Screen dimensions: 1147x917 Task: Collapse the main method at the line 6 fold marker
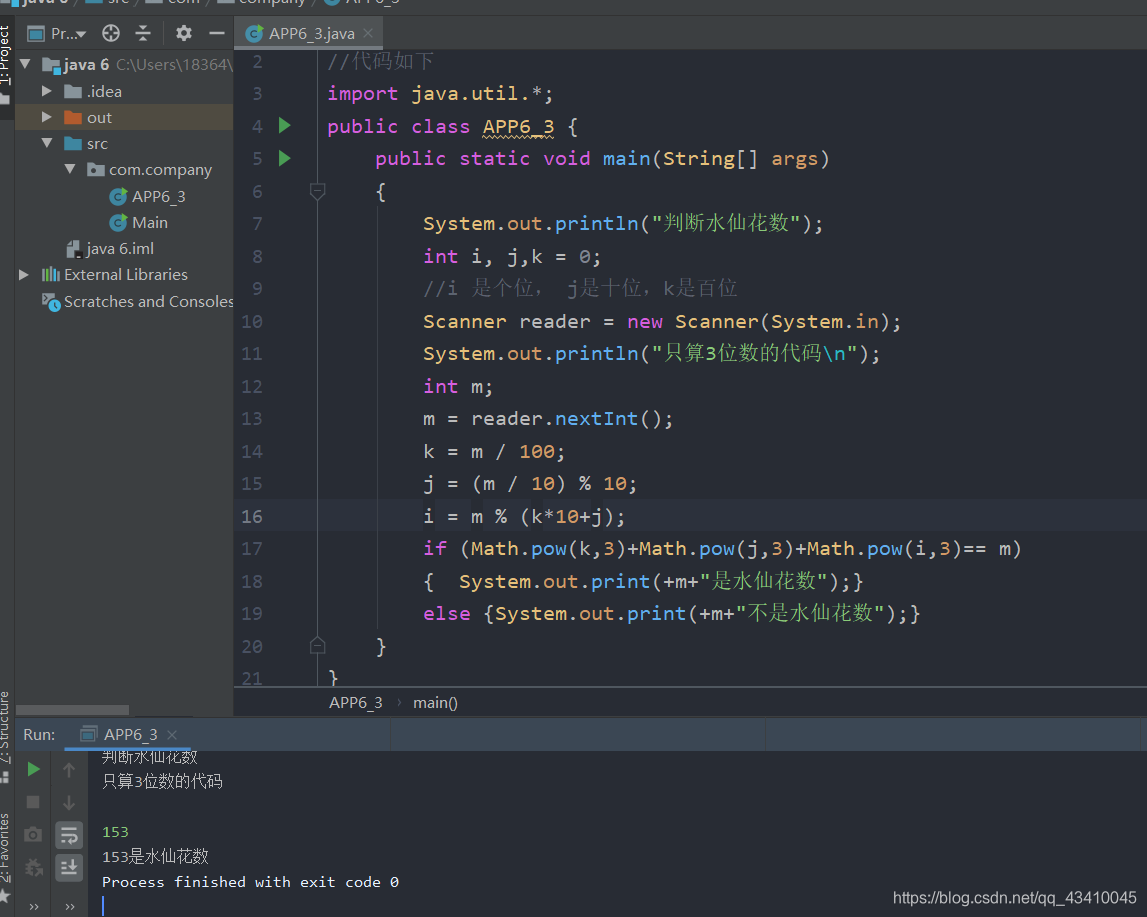point(317,192)
